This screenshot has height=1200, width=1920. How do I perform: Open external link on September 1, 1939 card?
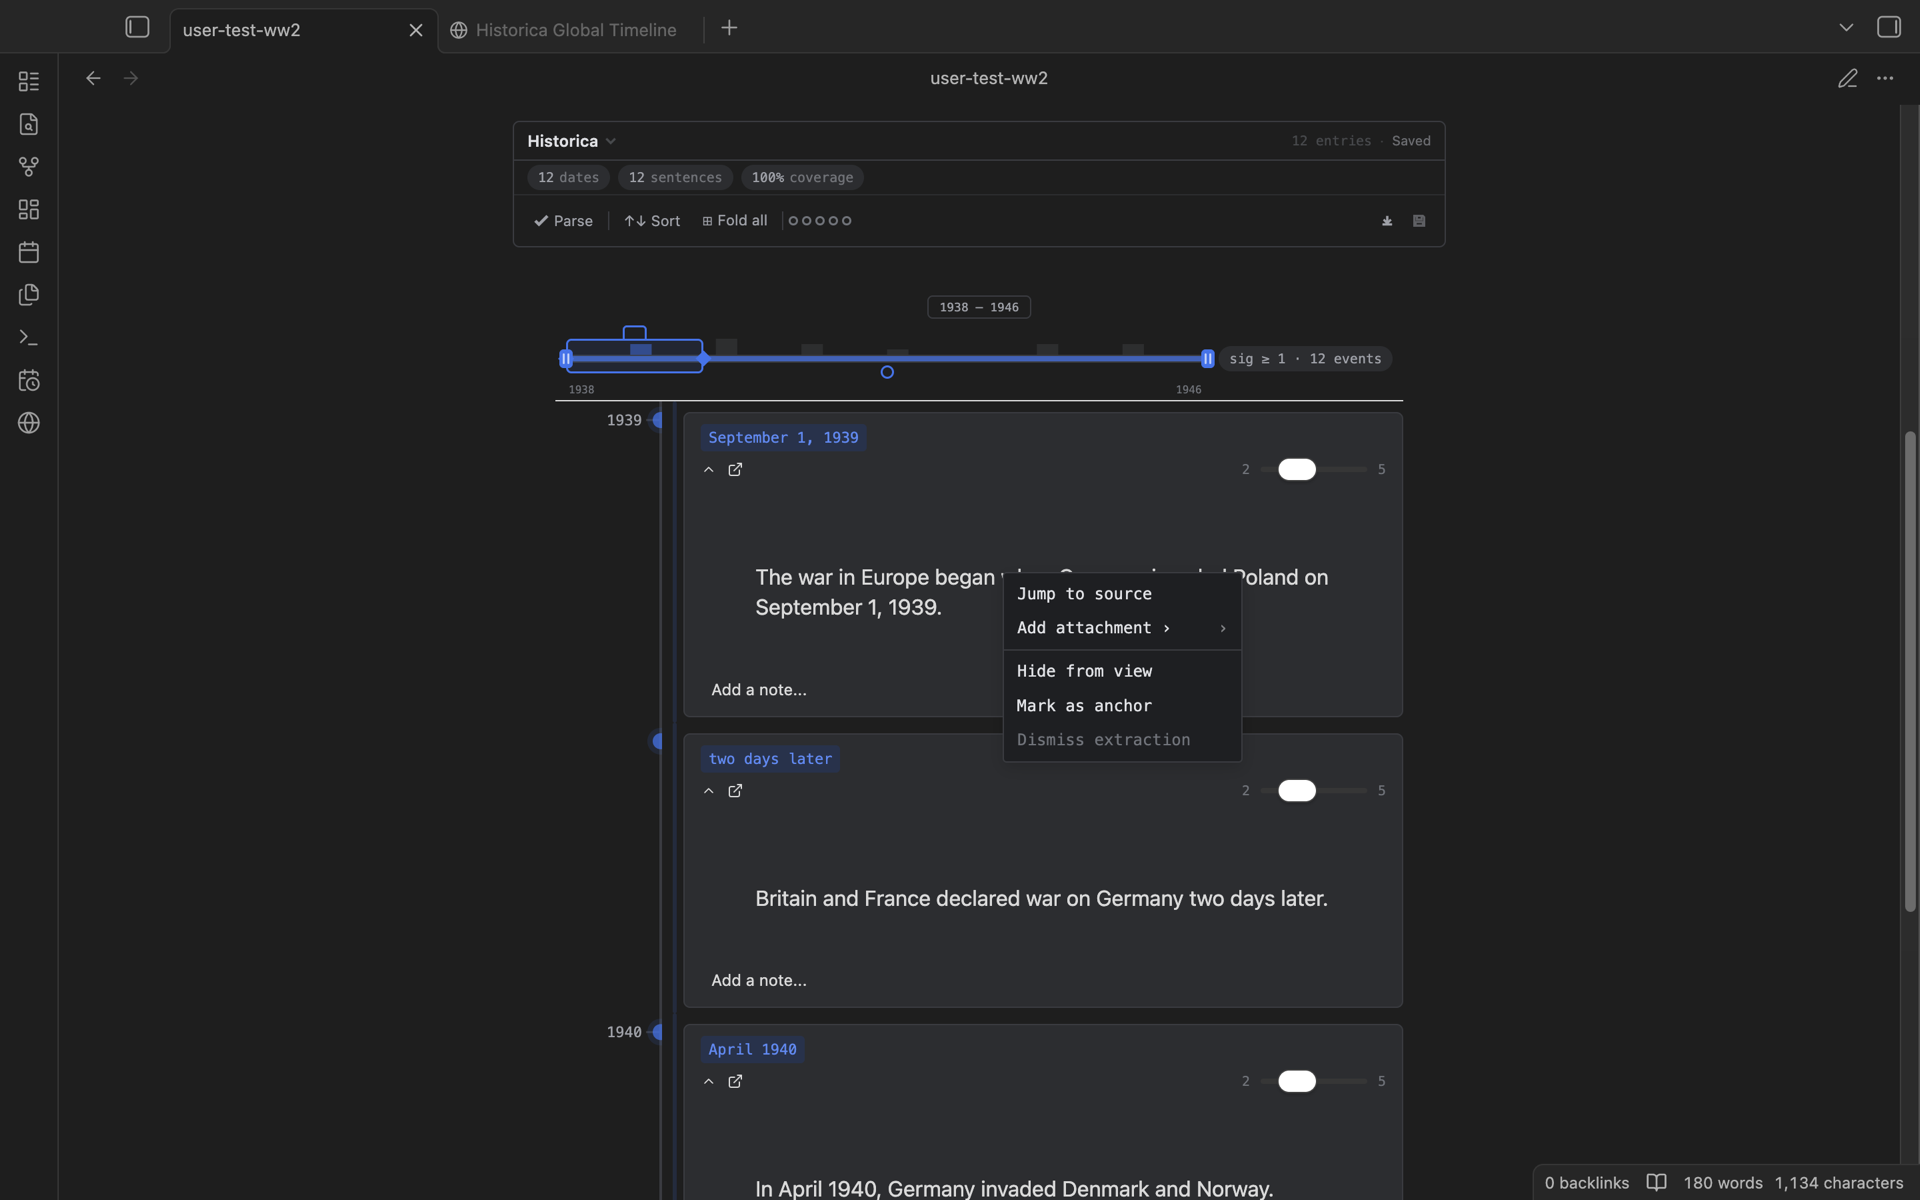click(x=735, y=469)
